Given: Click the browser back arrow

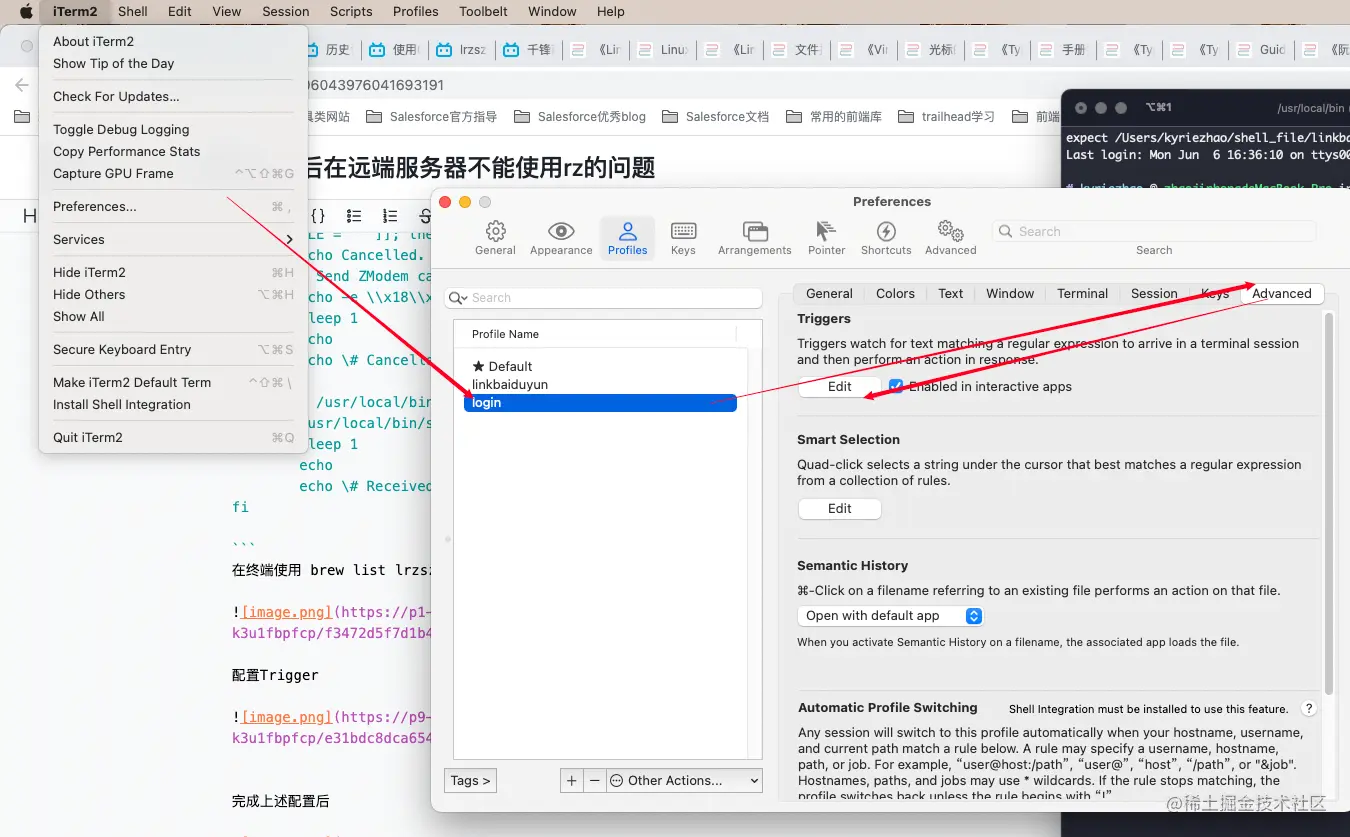Looking at the screenshot, I should tap(22, 85).
